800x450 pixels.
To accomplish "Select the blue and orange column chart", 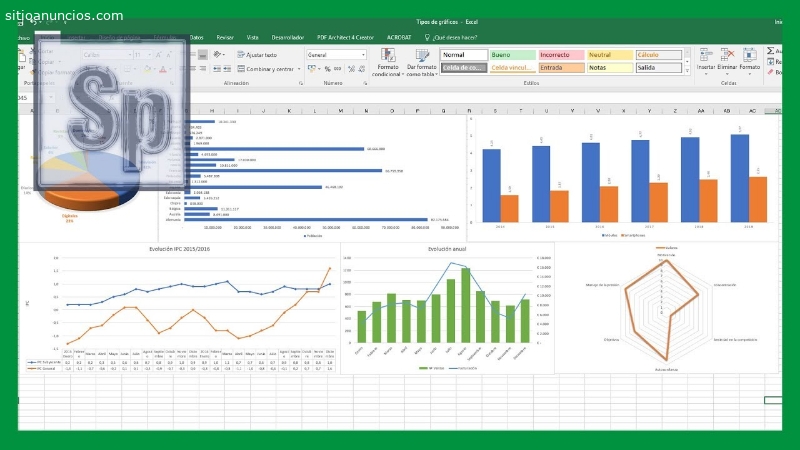I will 622,177.
